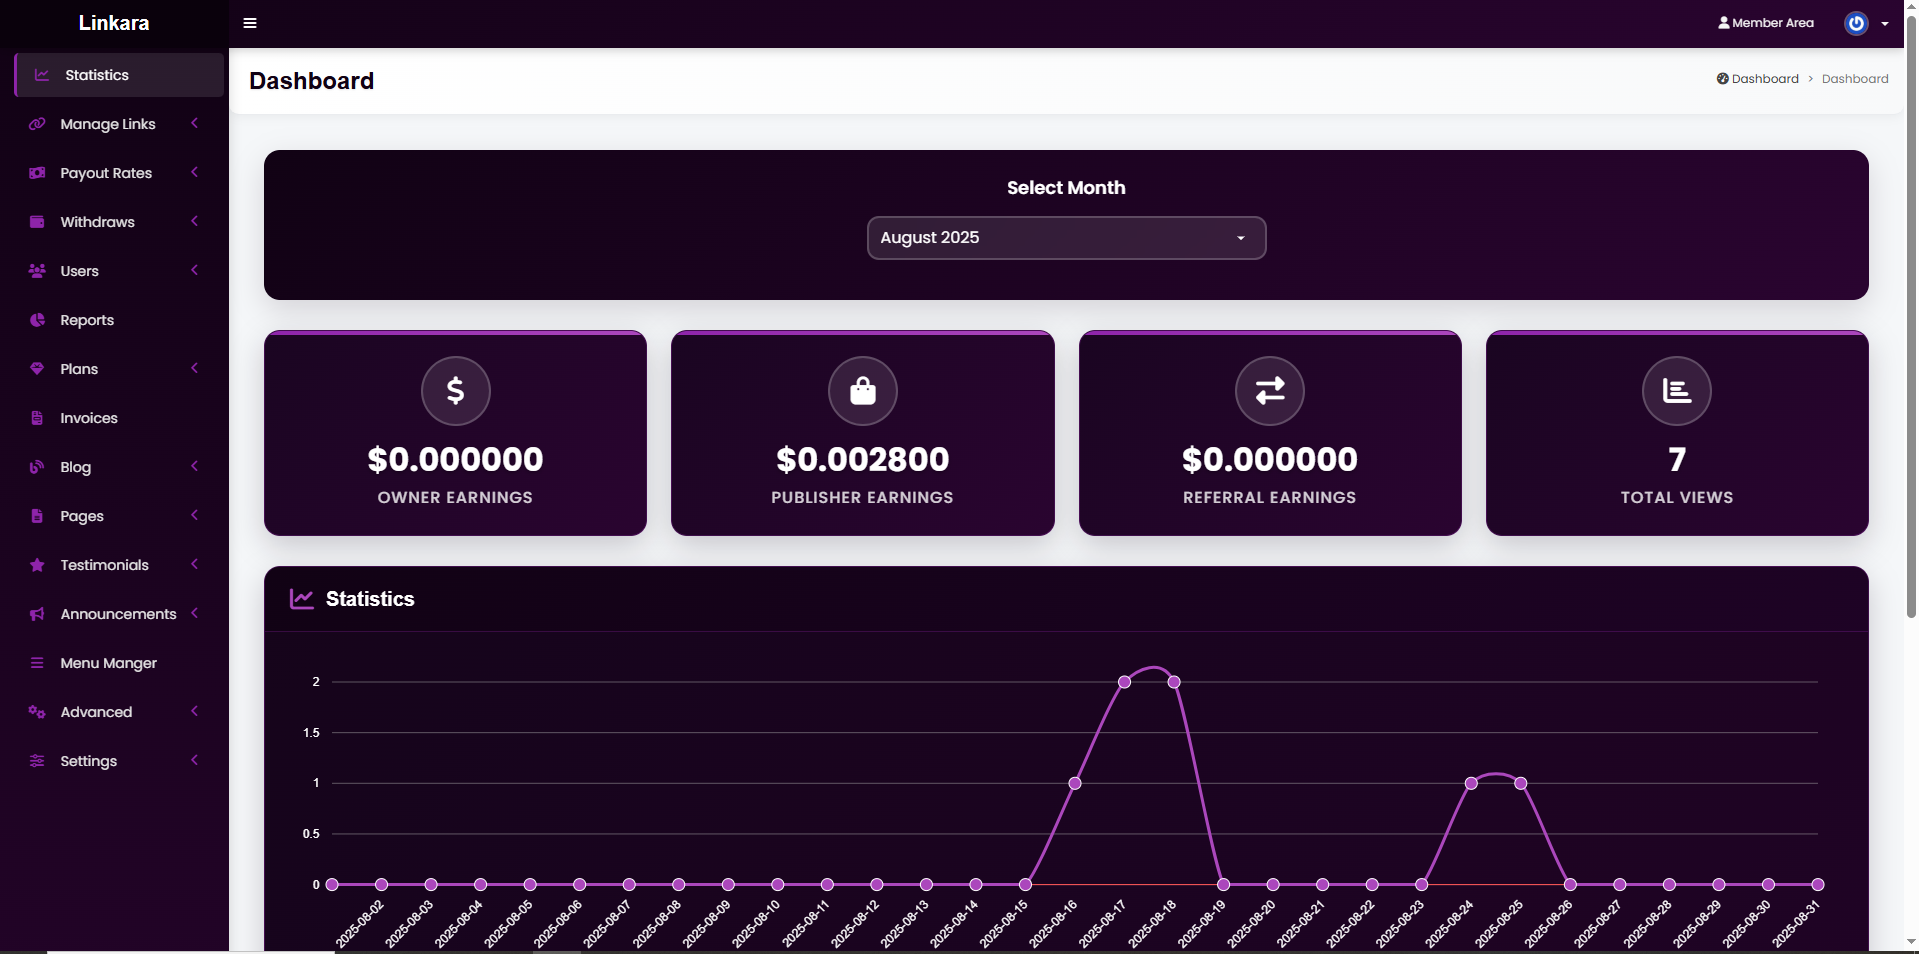Click the Menu Manger list icon

37,663
